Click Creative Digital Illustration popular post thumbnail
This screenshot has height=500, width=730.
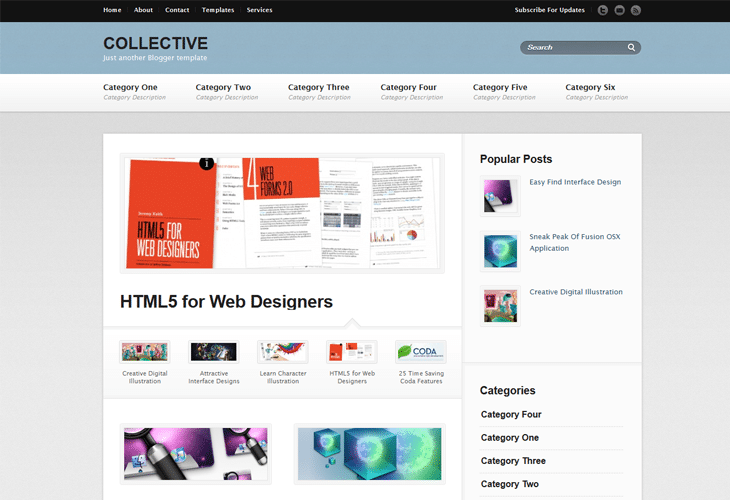point(500,306)
